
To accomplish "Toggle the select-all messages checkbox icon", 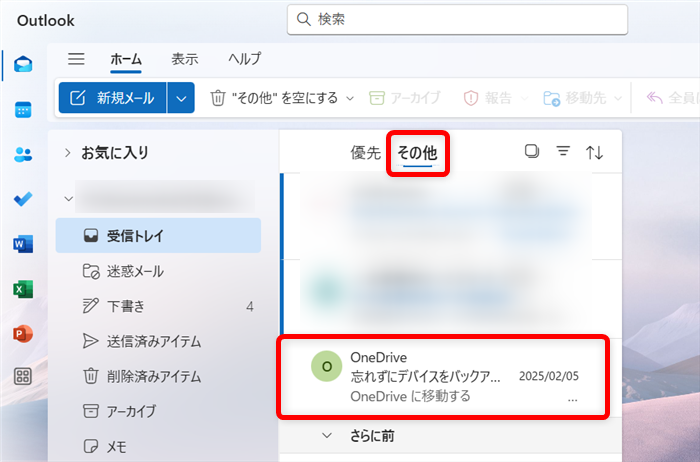I will 532,152.
